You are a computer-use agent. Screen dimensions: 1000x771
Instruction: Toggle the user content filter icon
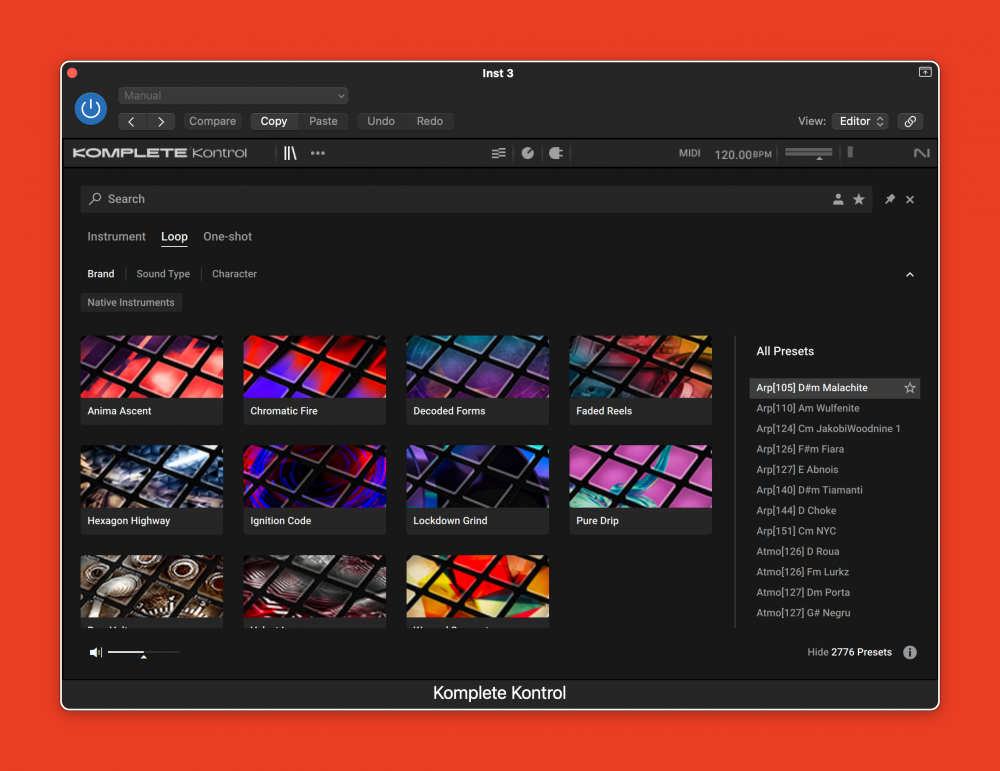point(838,200)
